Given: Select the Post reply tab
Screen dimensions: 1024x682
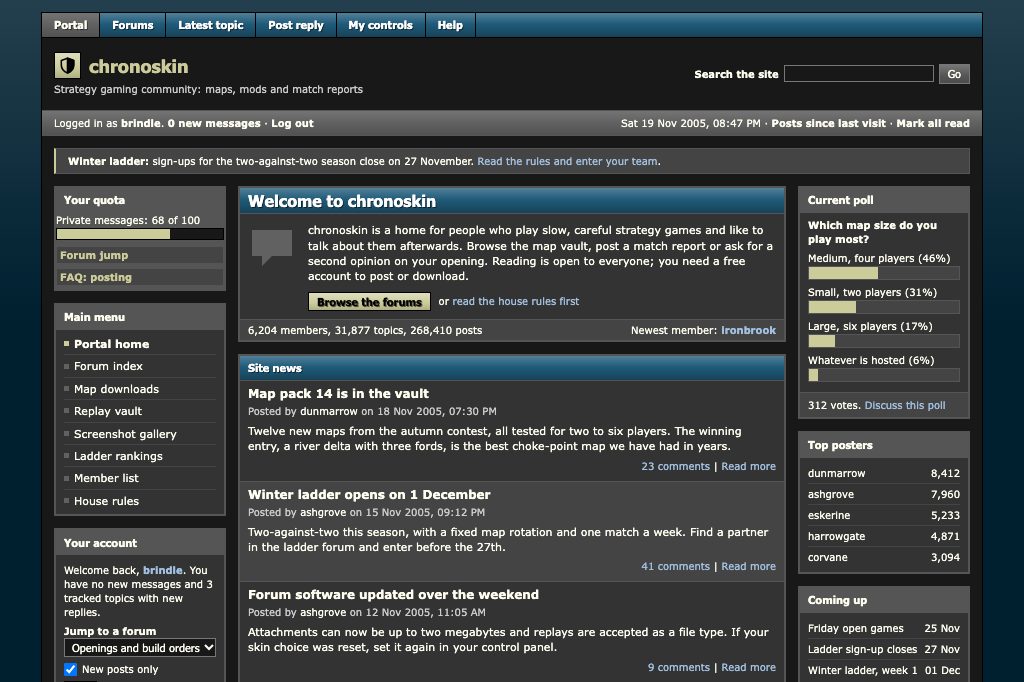Looking at the screenshot, I should point(296,25).
